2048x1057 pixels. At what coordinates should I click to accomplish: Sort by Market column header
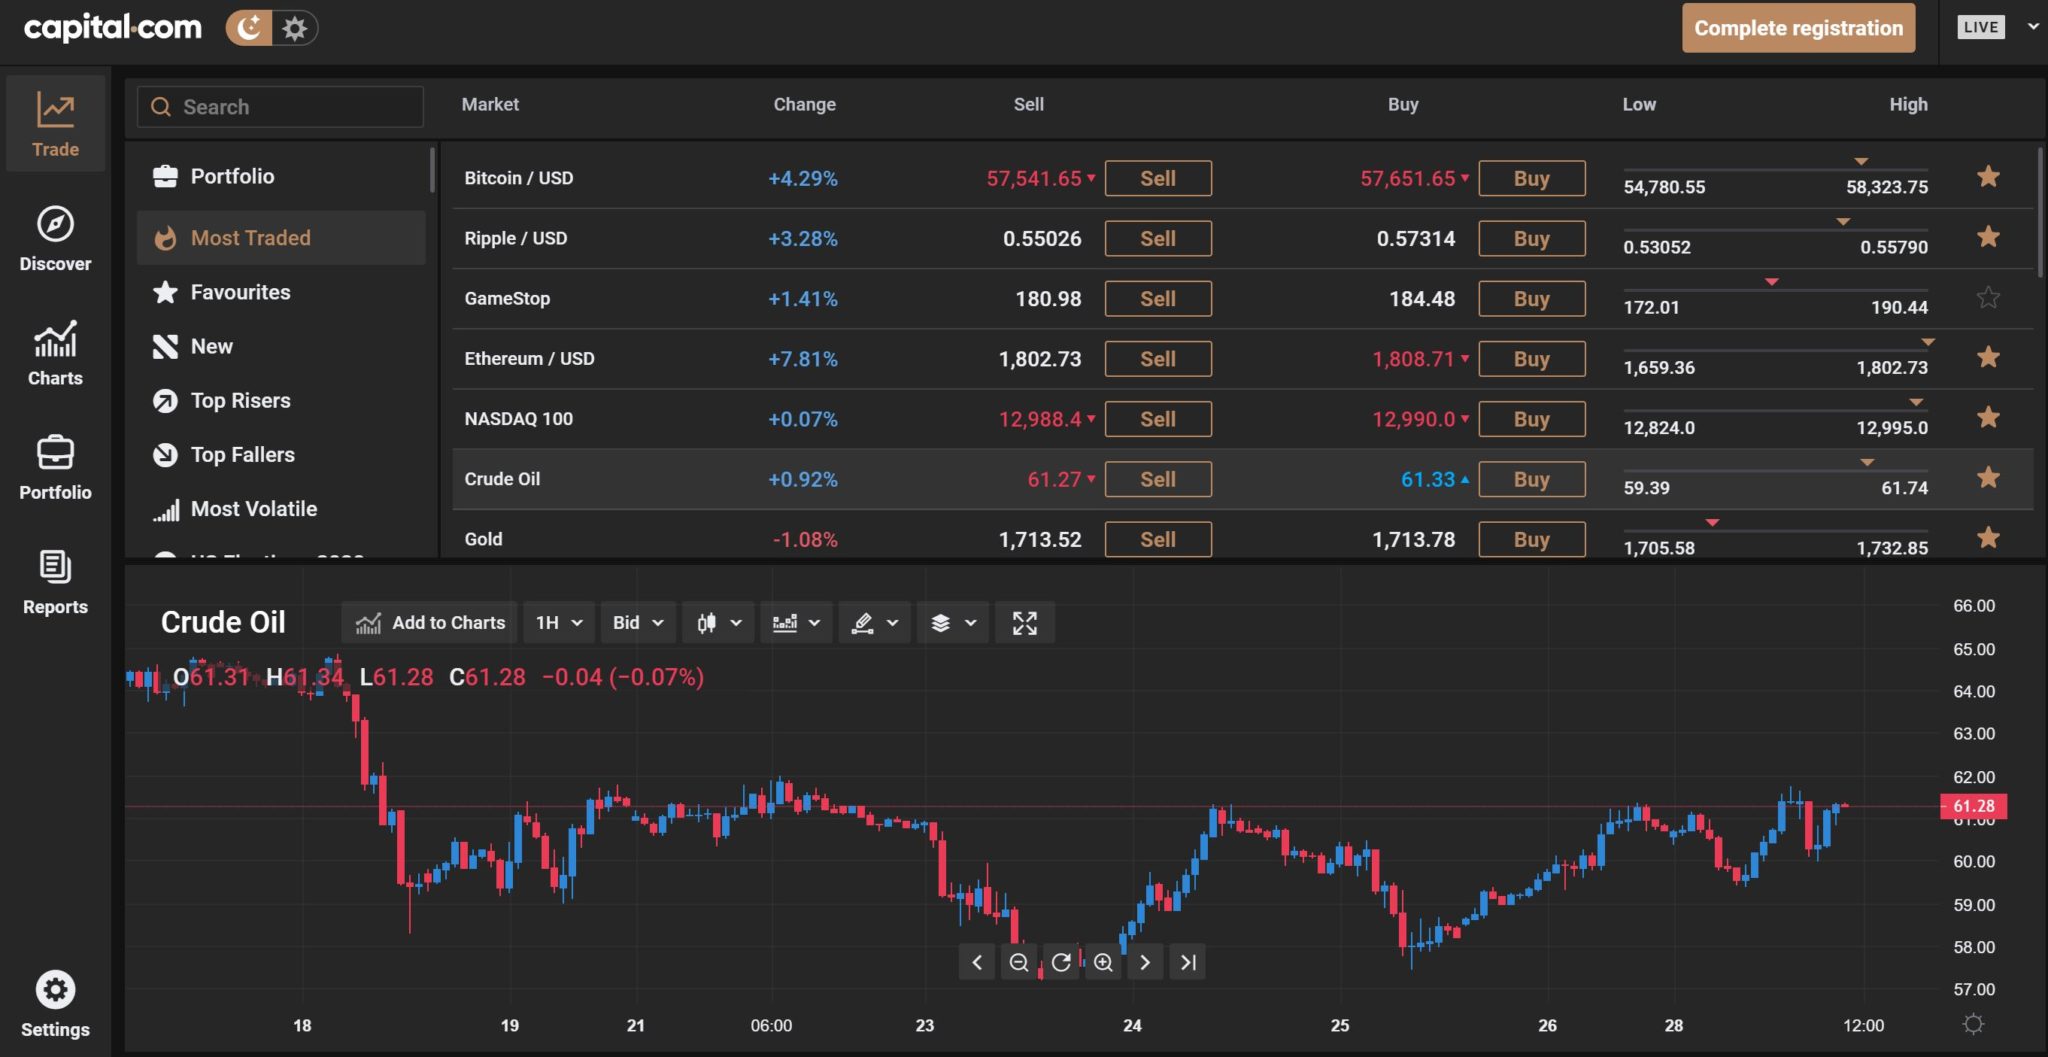pyautogui.click(x=490, y=104)
